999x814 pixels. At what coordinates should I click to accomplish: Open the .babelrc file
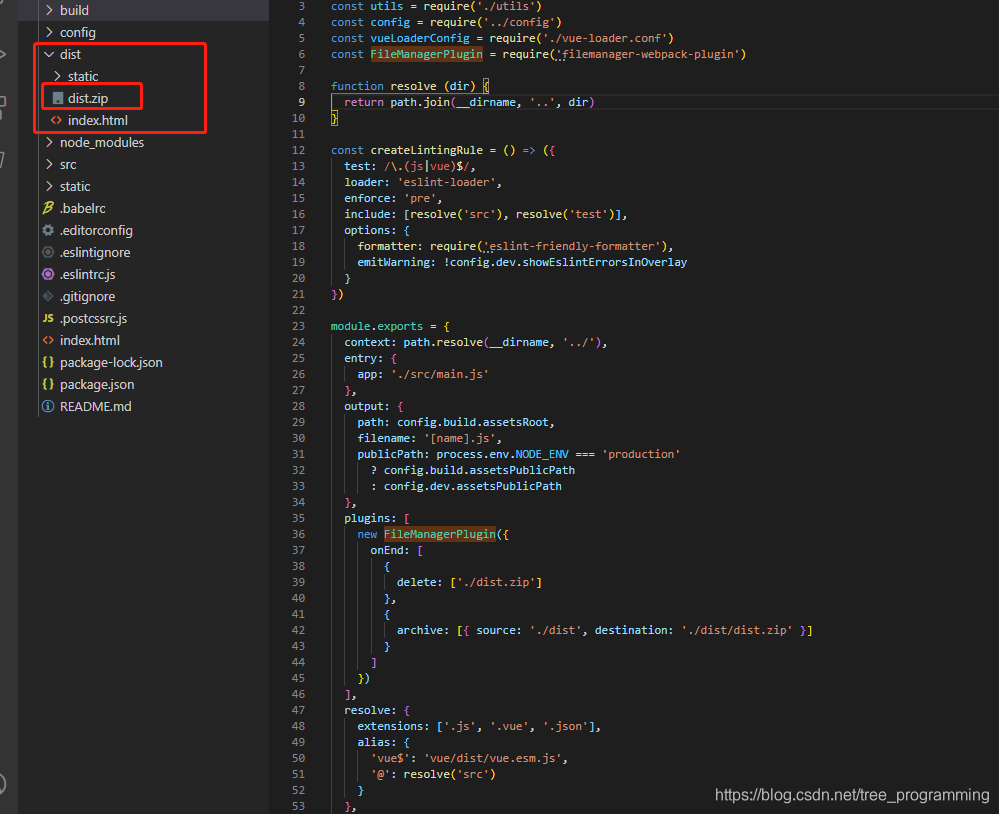click(x=83, y=208)
